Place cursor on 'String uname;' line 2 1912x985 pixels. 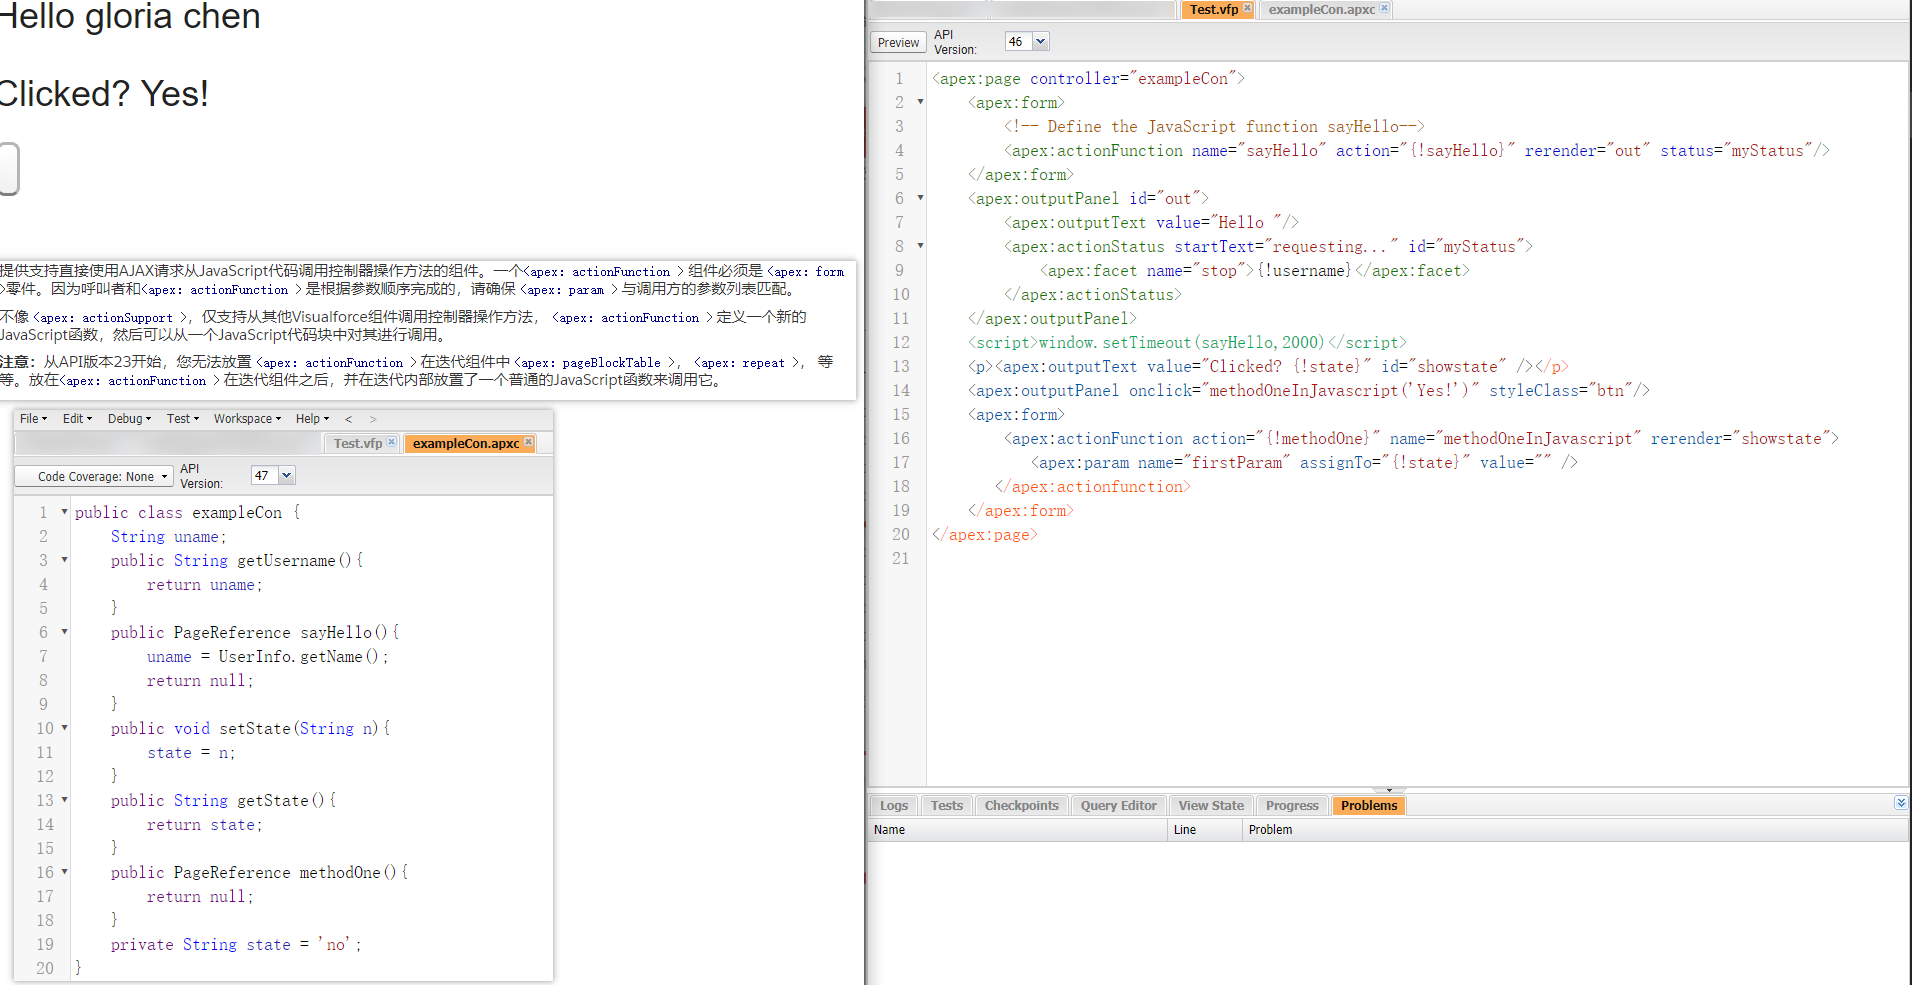pyautogui.click(x=169, y=536)
